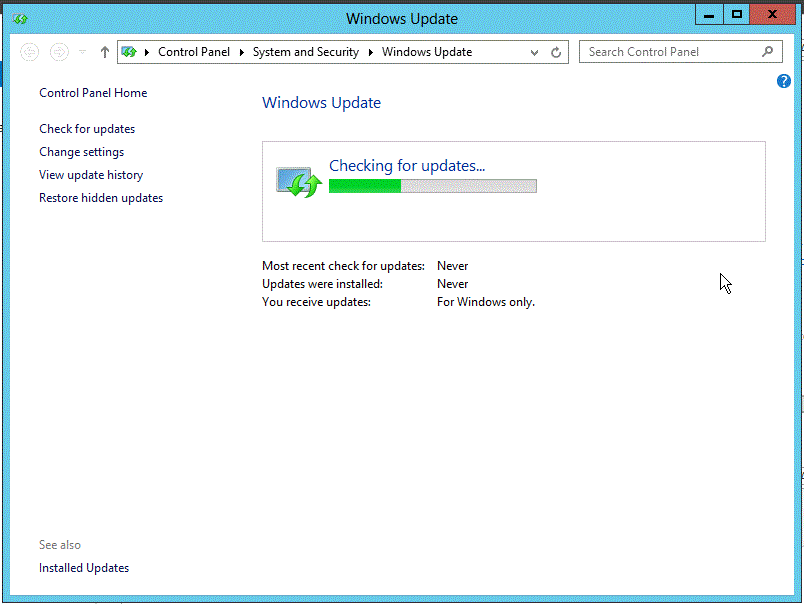Click the update shield computer icon
The height and width of the screenshot is (604, 804).
298,182
